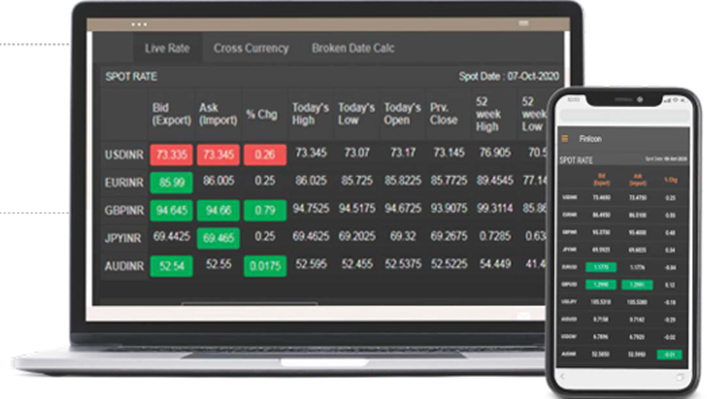Click the % Chg column header on laptop
The height and width of the screenshot is (399, 707).
(262, 114)
